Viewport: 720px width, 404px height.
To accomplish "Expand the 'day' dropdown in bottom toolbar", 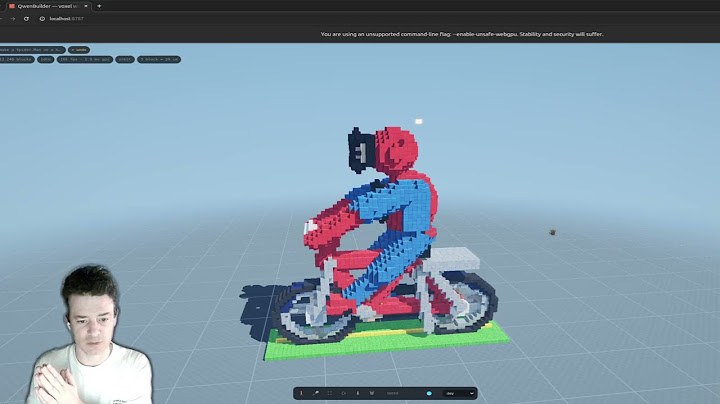I will (459, 393).
